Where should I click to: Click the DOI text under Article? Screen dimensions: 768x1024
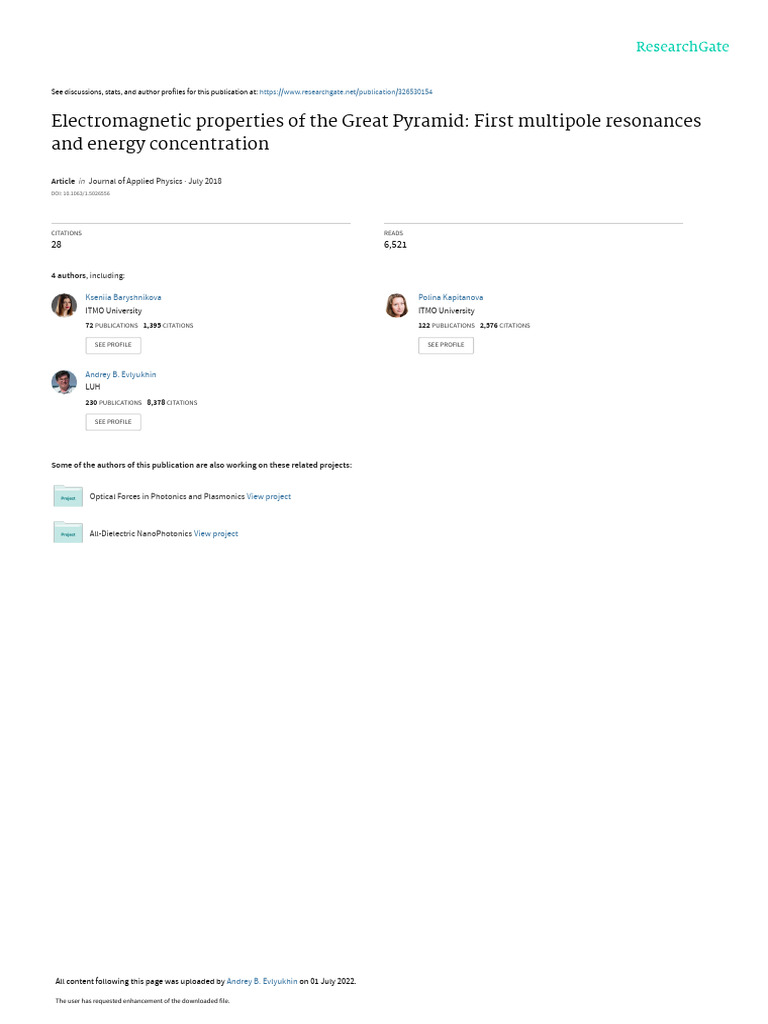[x=81, y=193]
